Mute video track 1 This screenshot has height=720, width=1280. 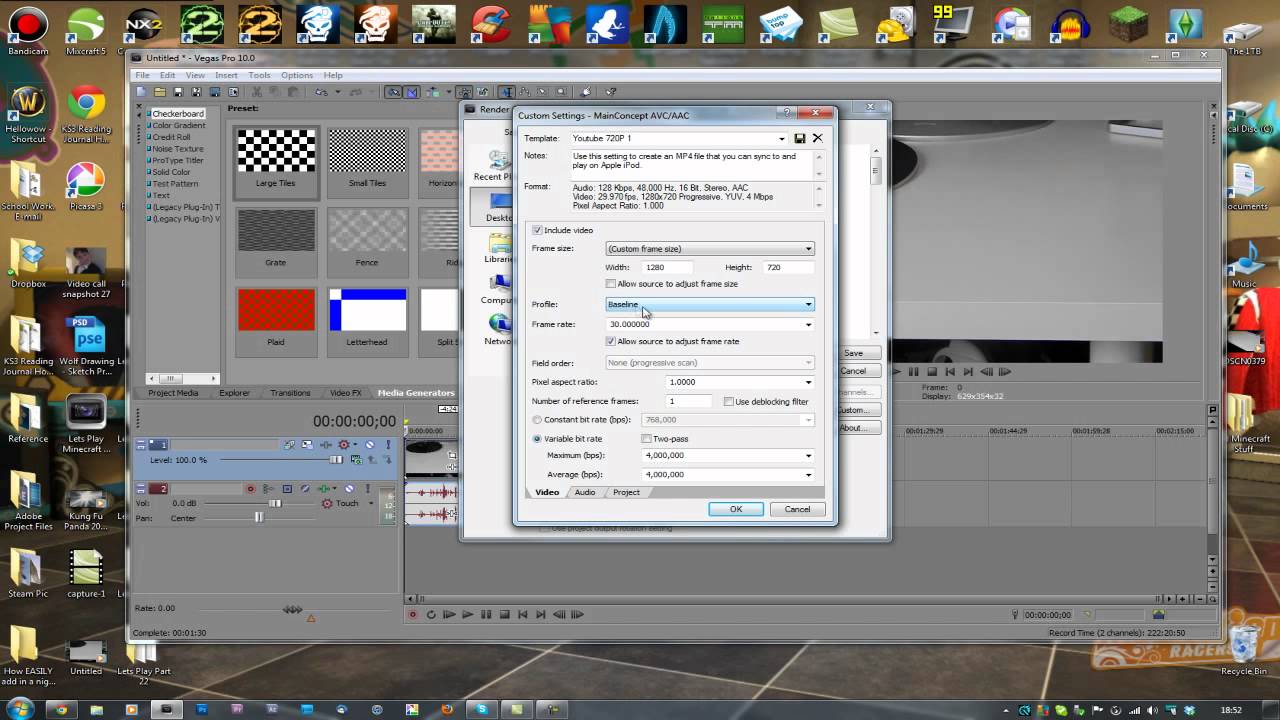click(x=370, y=445)
